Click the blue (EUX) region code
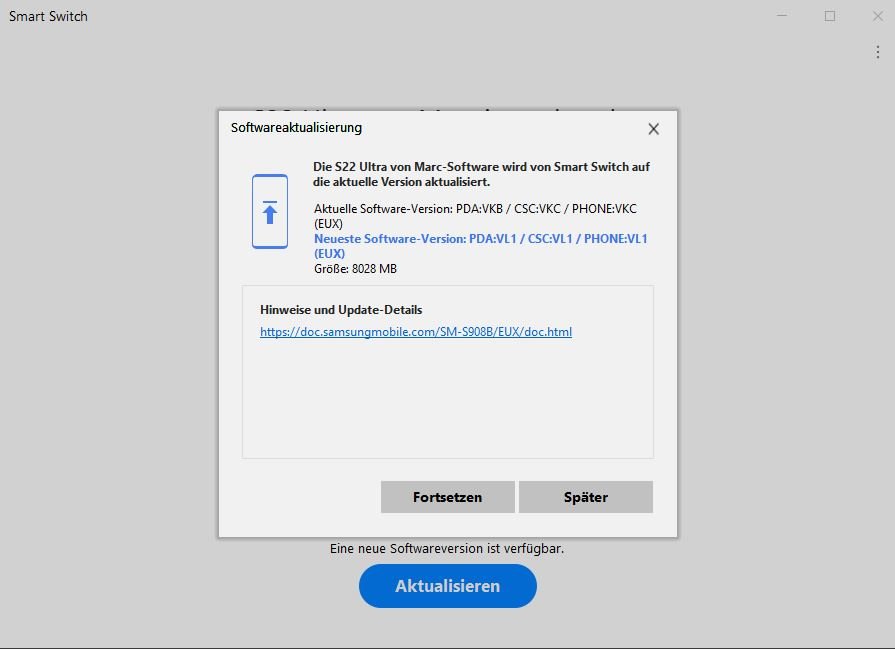This screenshot has height=649, width=895. [x=329, y=254]
